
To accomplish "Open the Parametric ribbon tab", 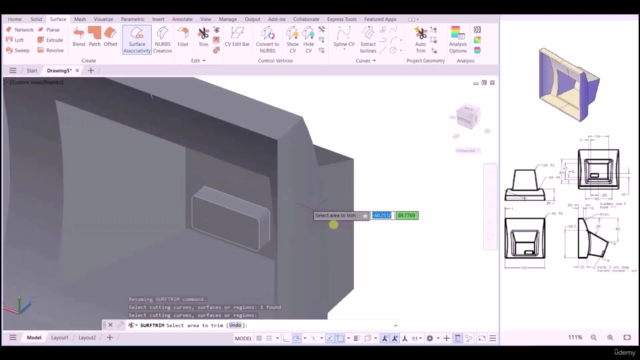I will [132, 19].
